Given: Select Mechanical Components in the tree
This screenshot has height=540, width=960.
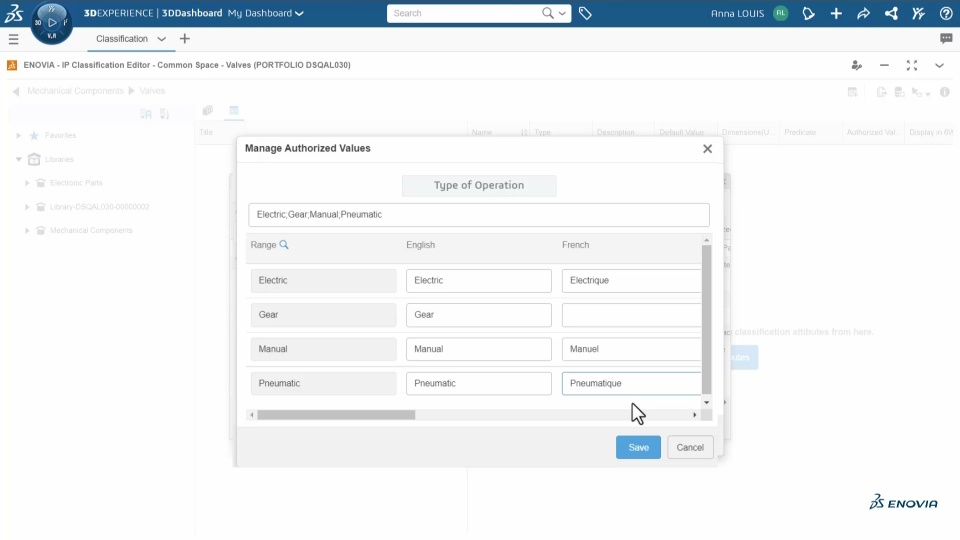Looking at the screenshot, I should (x=91, y=230).
